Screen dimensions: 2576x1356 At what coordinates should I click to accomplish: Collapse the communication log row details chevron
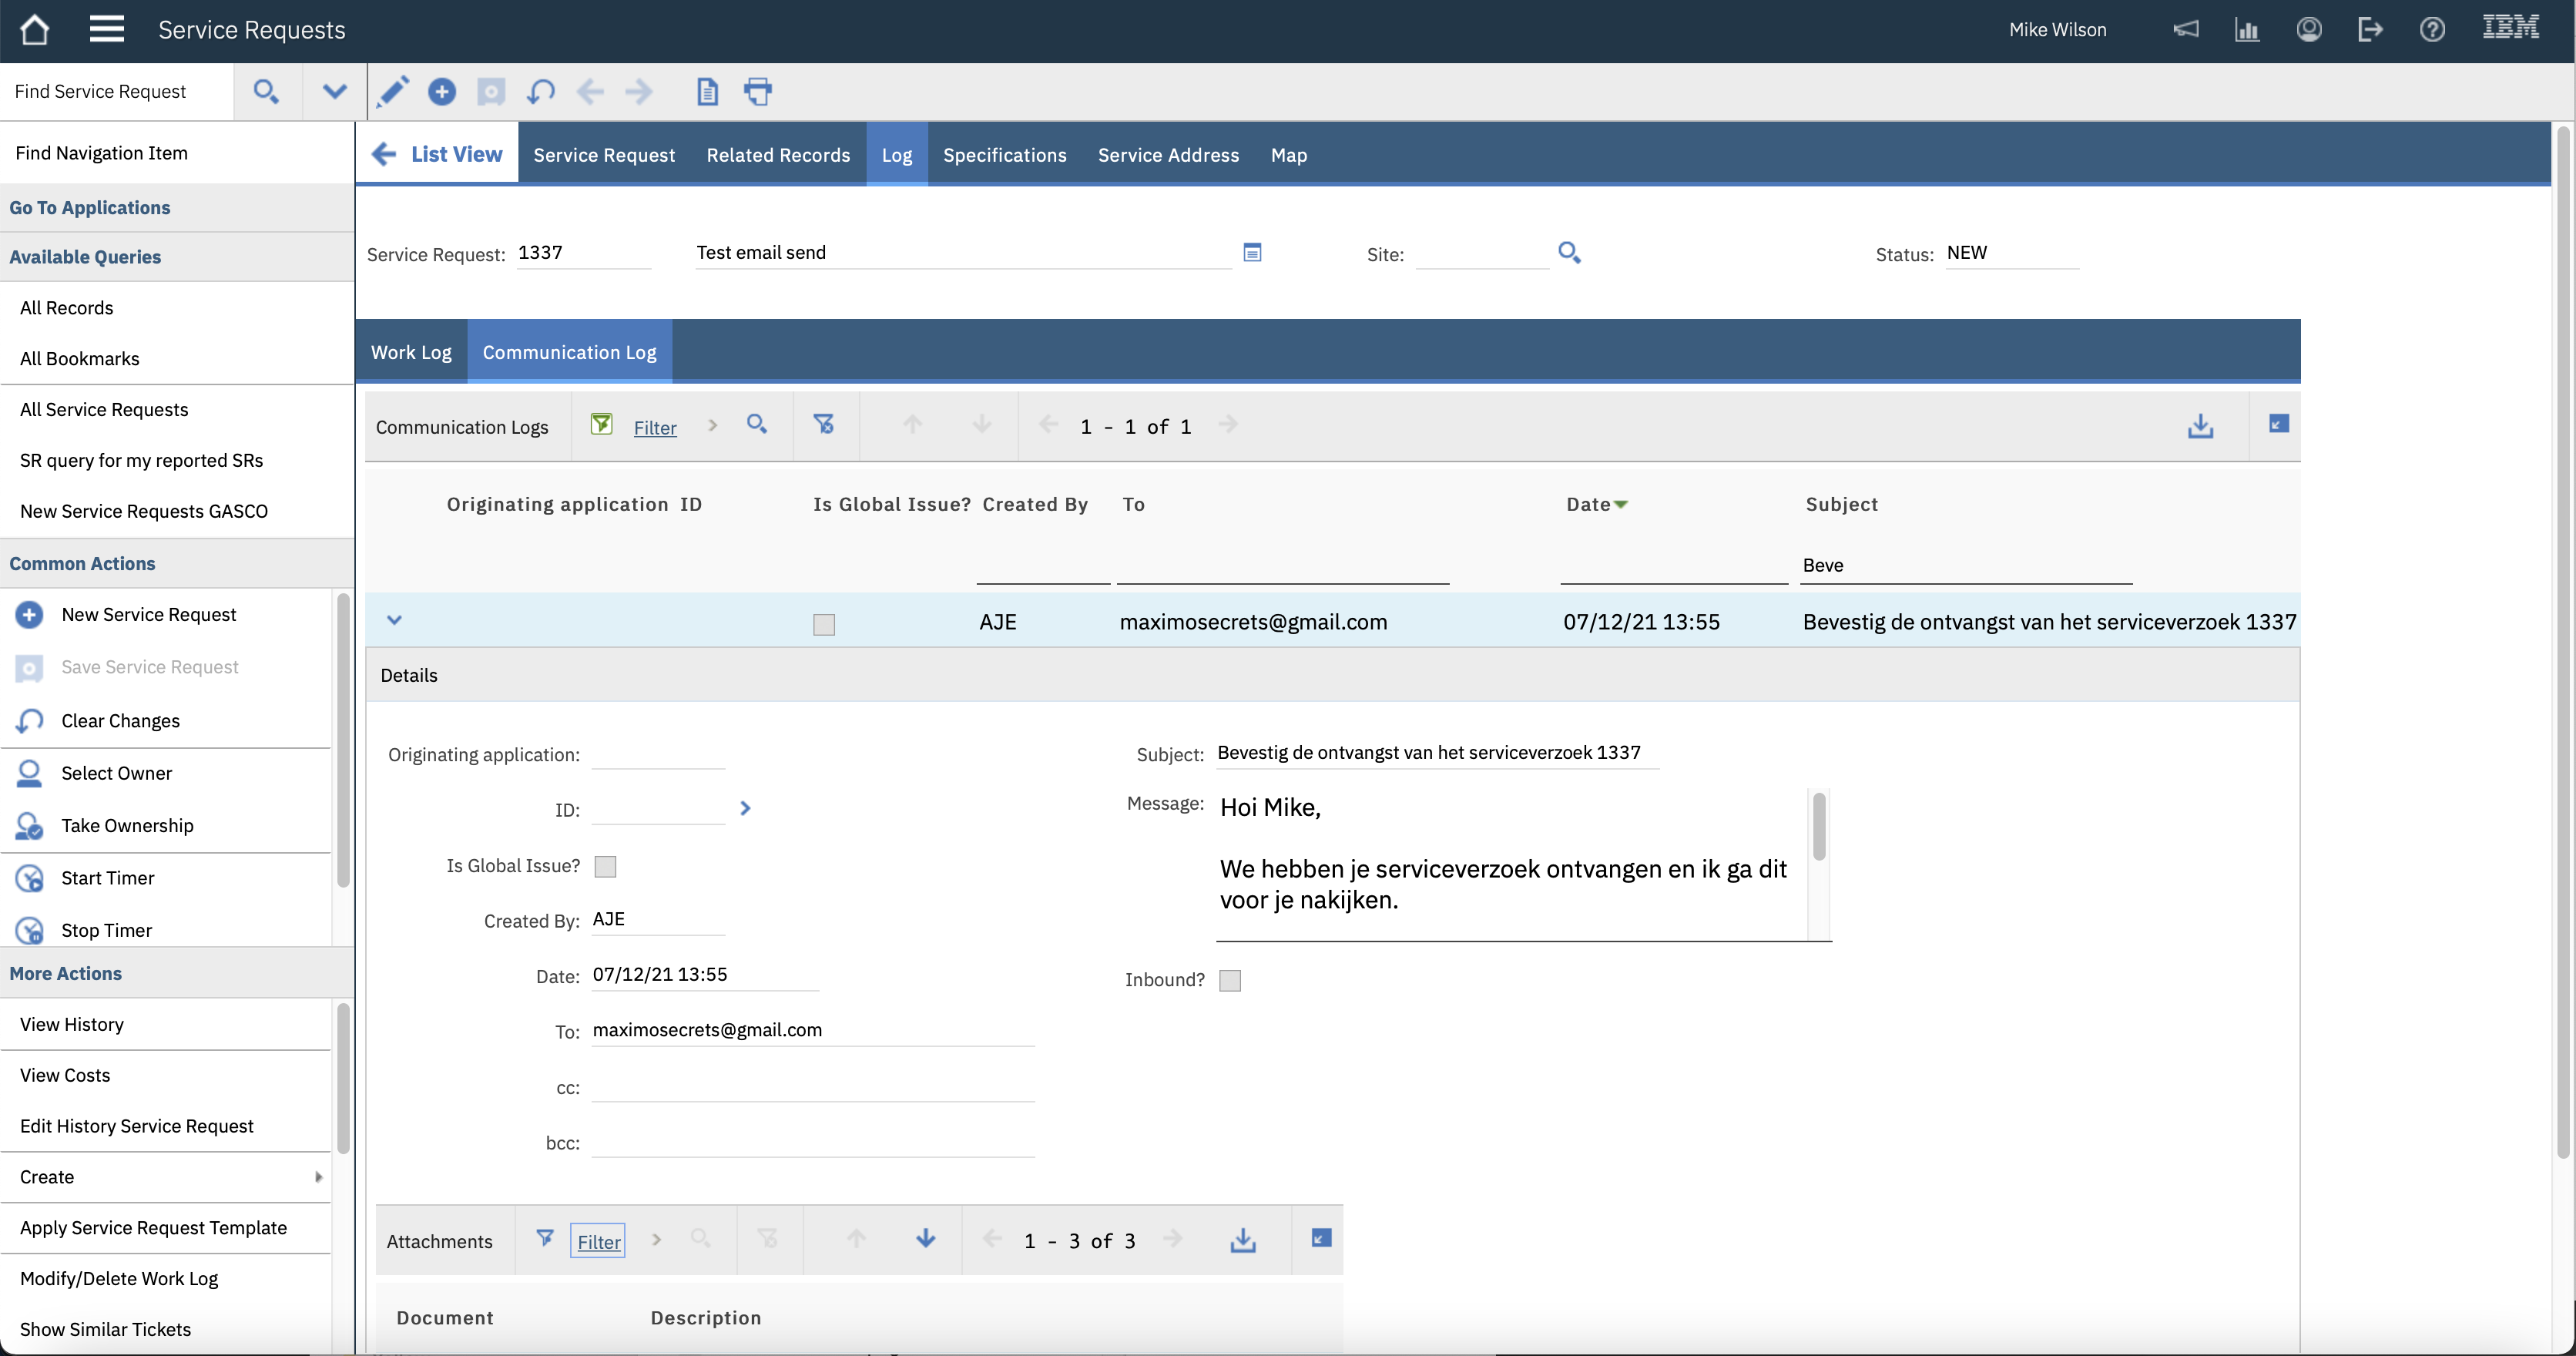pos(394,620)
